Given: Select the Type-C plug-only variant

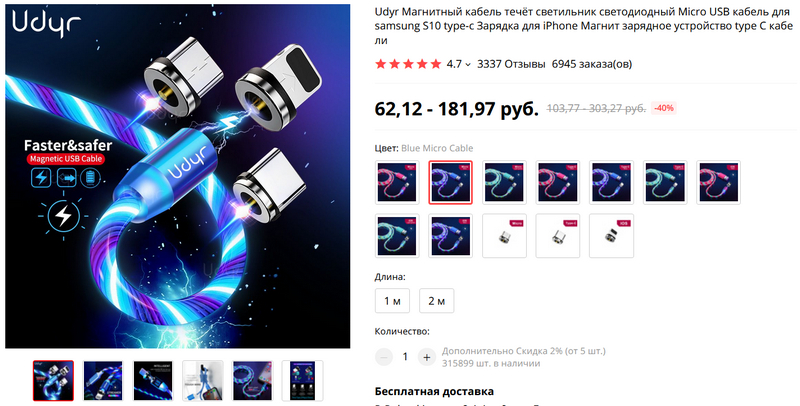Looking at the screenshot, I should (558, 236).
